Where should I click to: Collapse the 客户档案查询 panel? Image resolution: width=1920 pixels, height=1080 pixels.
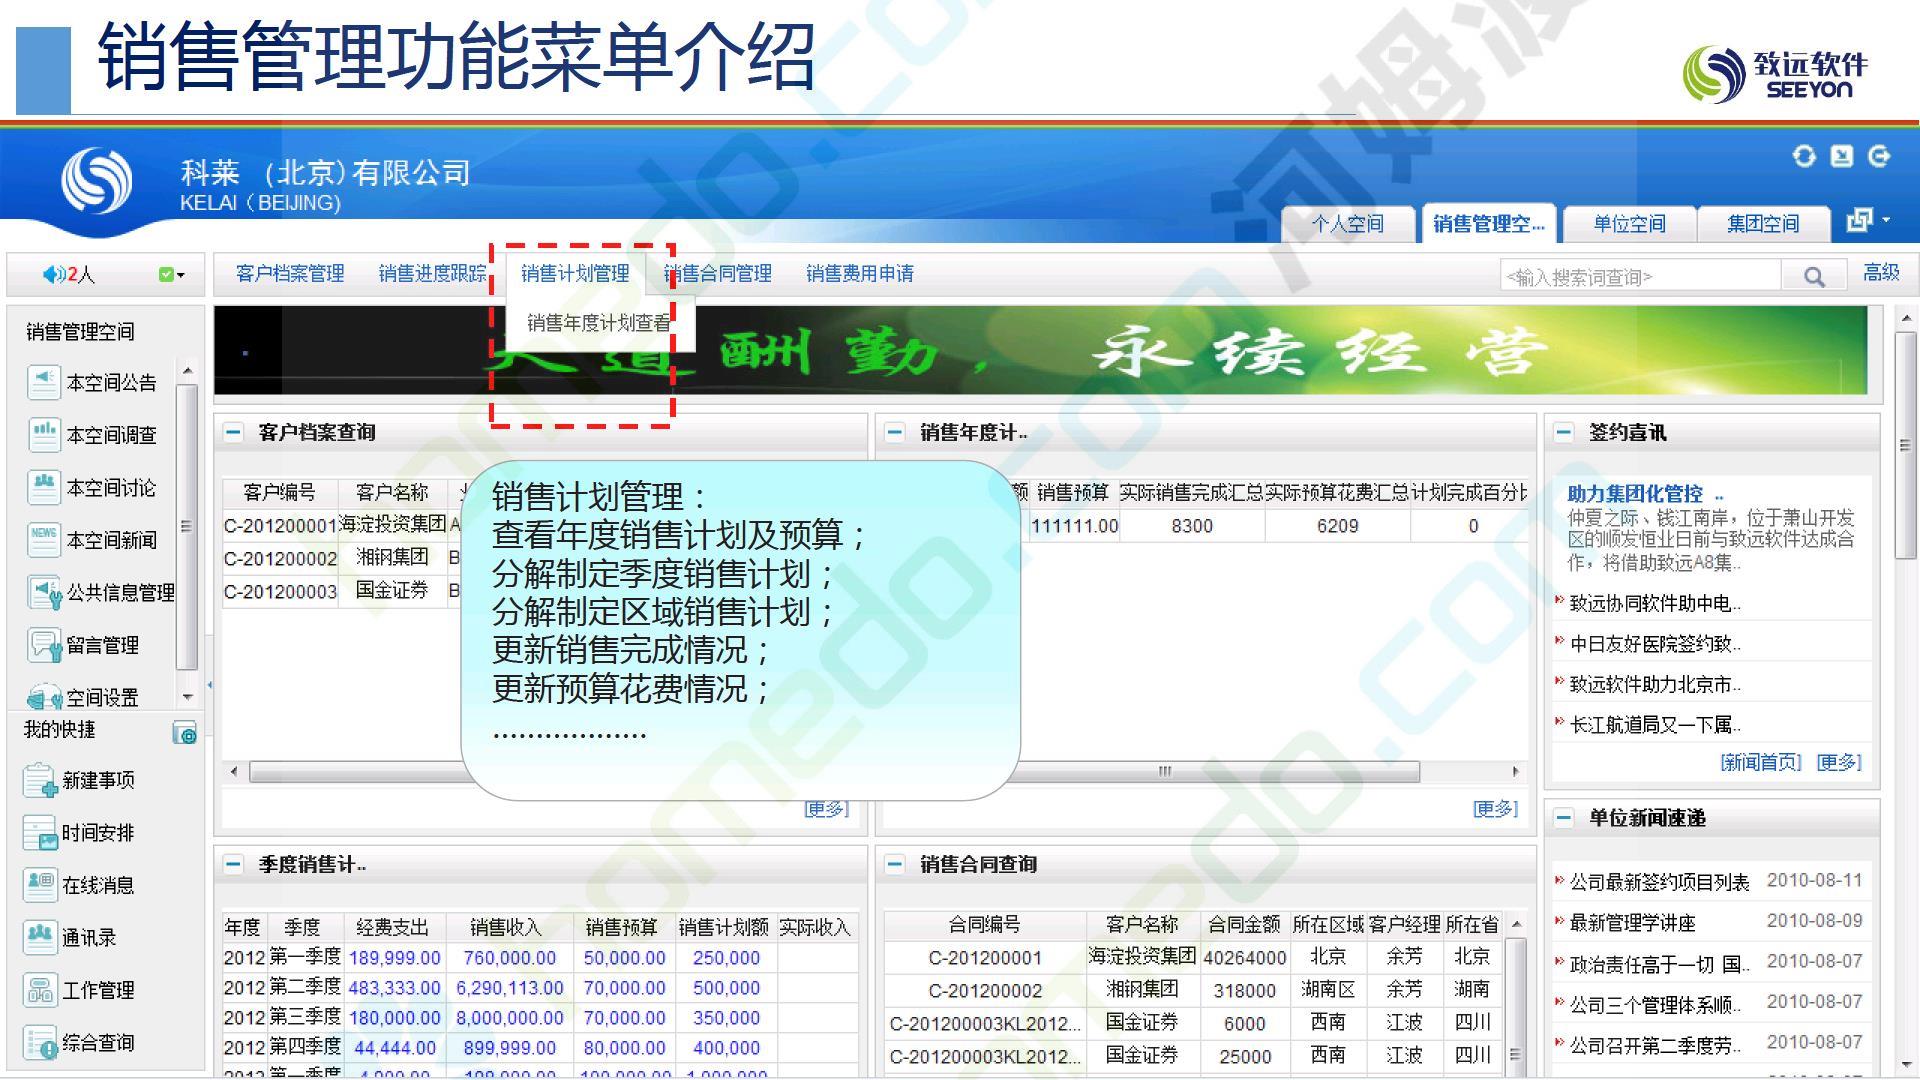pyautogui.click(x=233, y=433)
